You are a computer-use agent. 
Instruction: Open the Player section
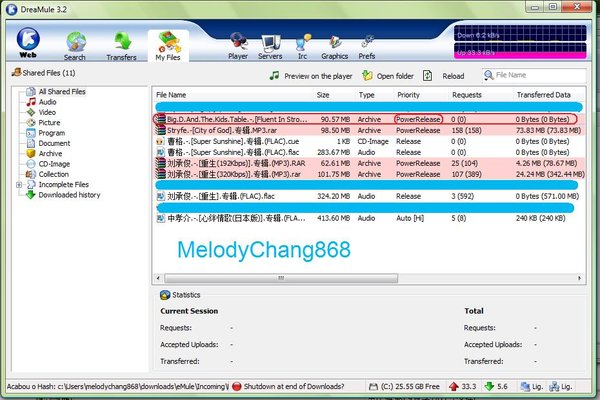pos(238,46)
